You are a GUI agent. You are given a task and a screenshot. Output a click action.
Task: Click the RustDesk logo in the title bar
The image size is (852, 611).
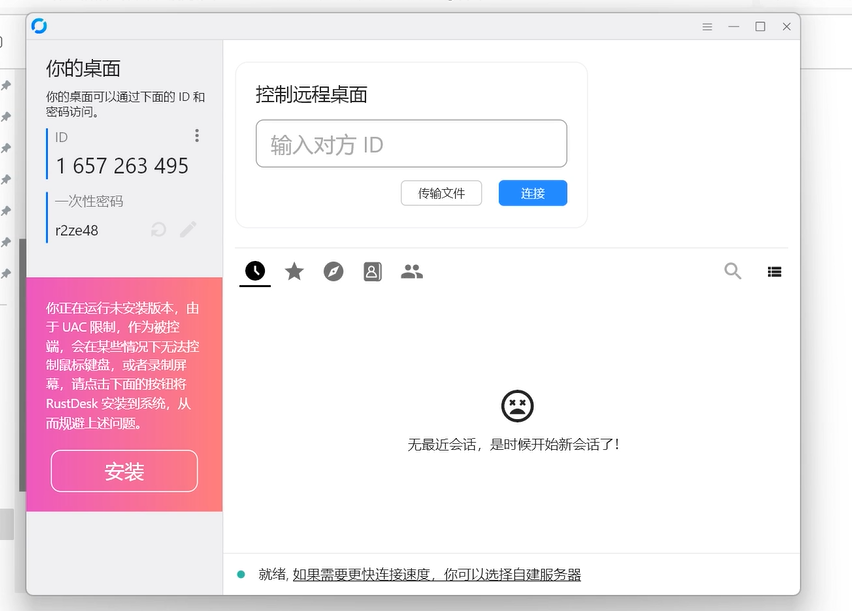(x=39, y=26)
